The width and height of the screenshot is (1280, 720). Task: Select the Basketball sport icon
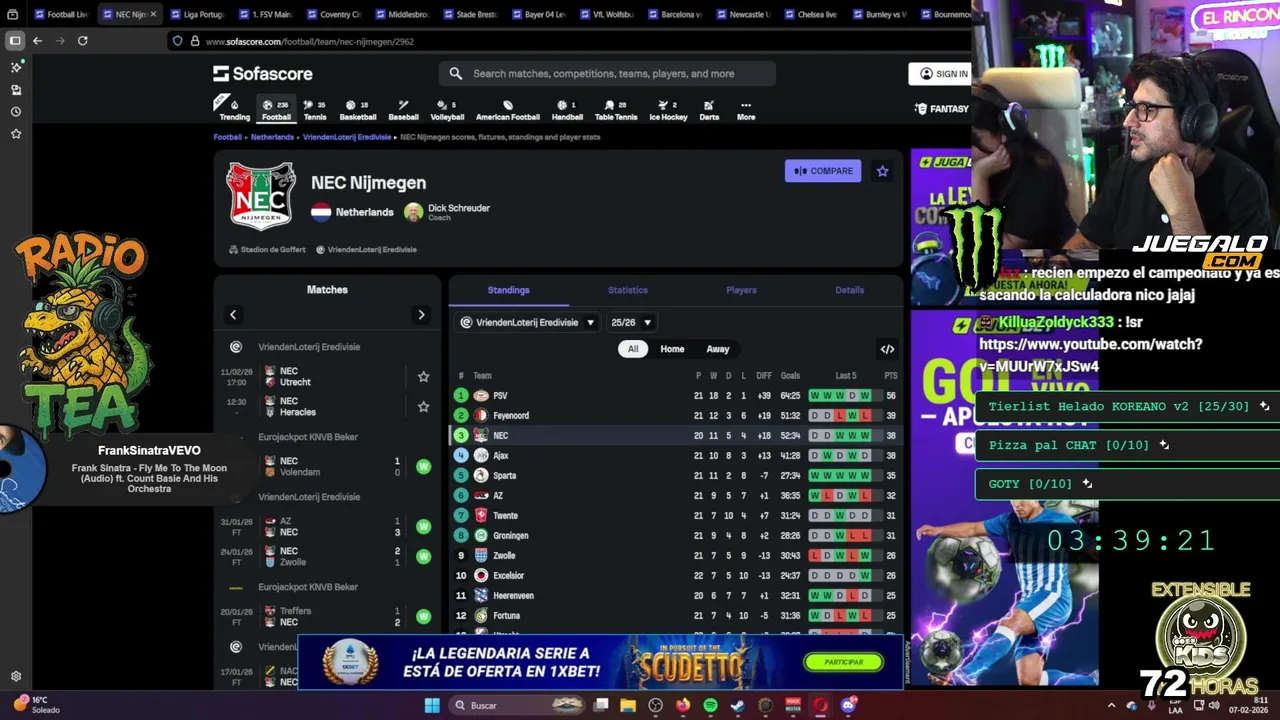358,110
